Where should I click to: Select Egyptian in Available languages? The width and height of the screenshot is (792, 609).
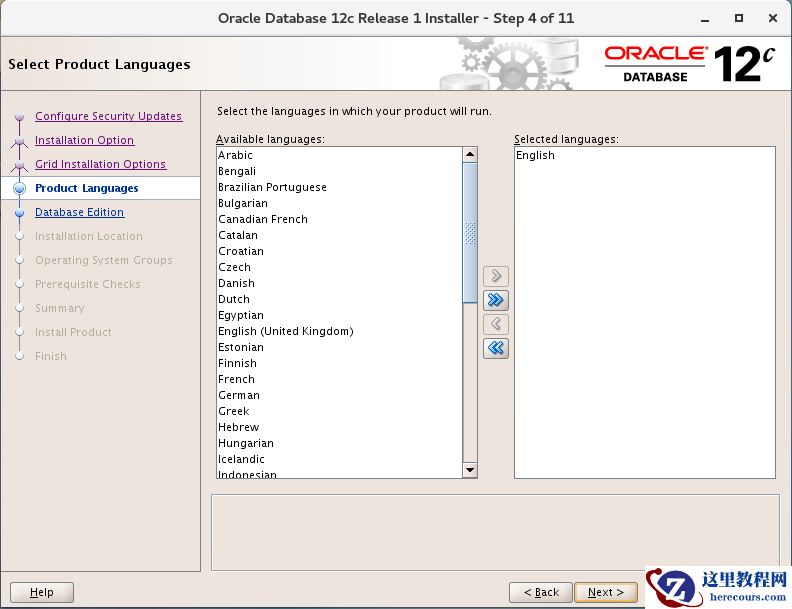coord(339,315)
